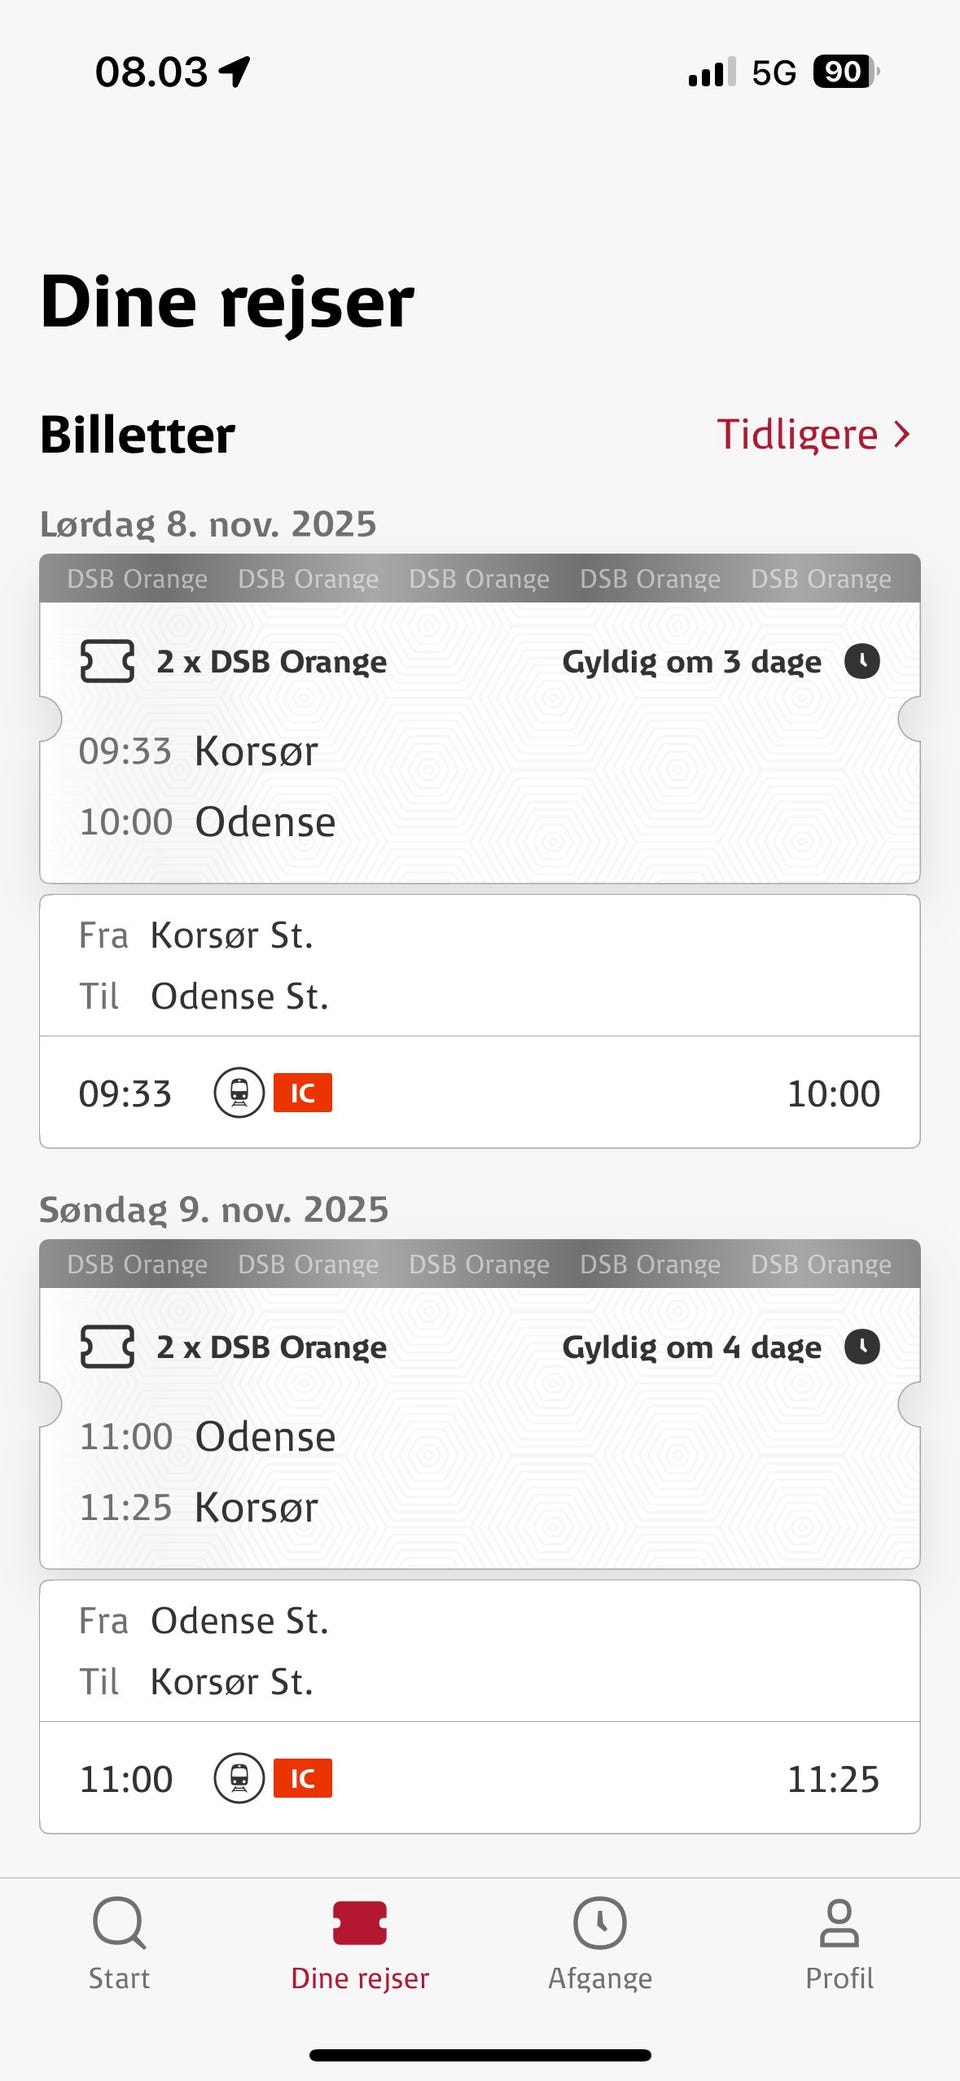The width and height of the screenshot is (960, 2081).
Task: Open the Sunday 2 x DSB Orange ticket
Action: coord(480,1425)
